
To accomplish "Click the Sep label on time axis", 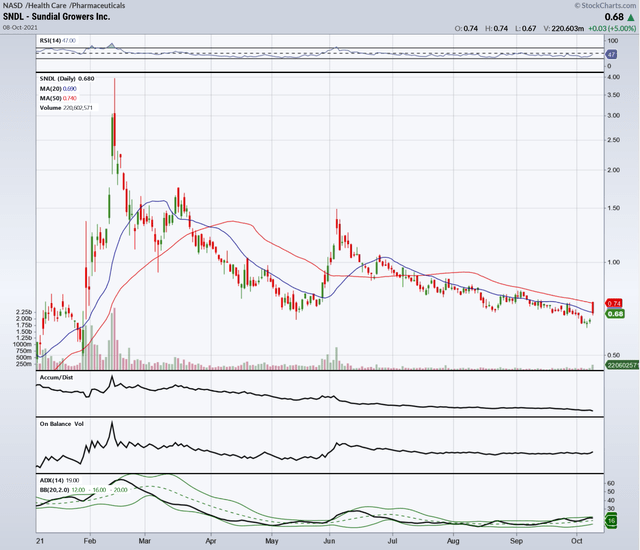I will 516,541.
